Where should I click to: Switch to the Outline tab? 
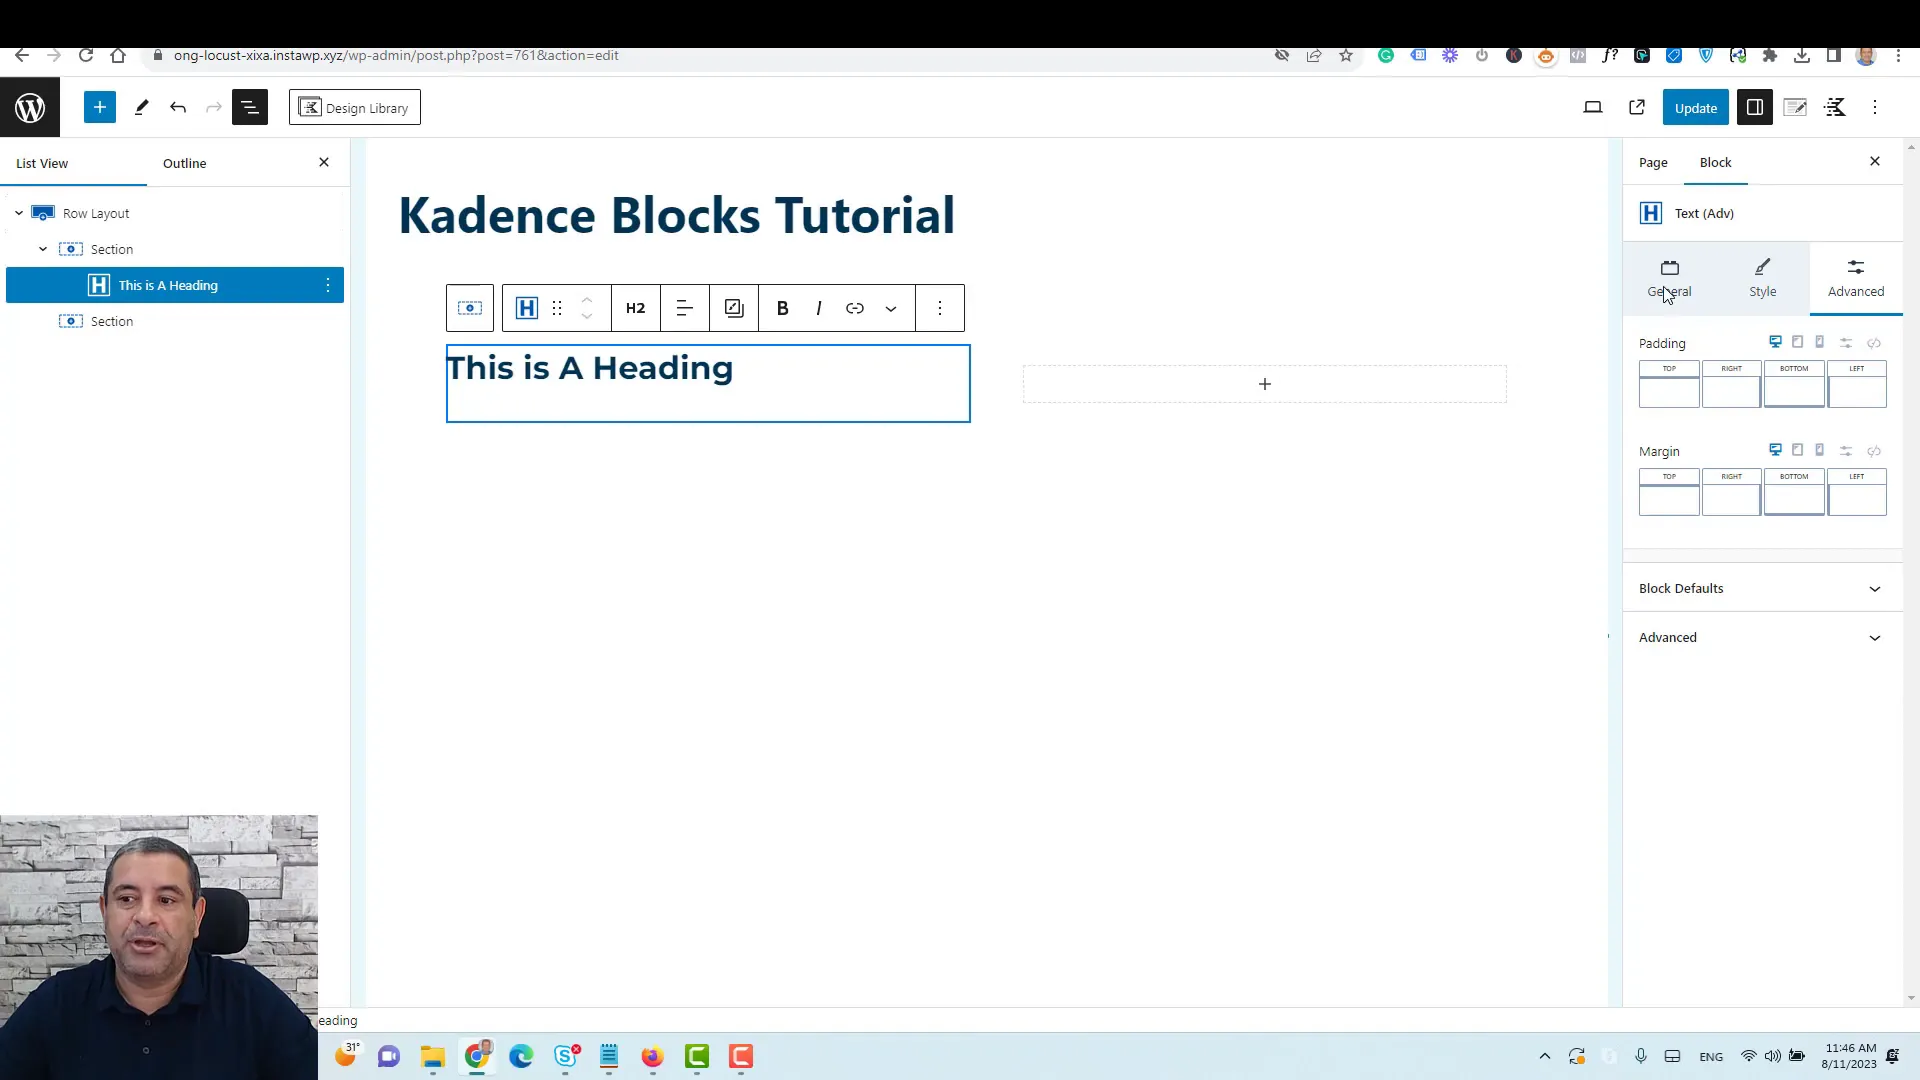tap(185, 163)
